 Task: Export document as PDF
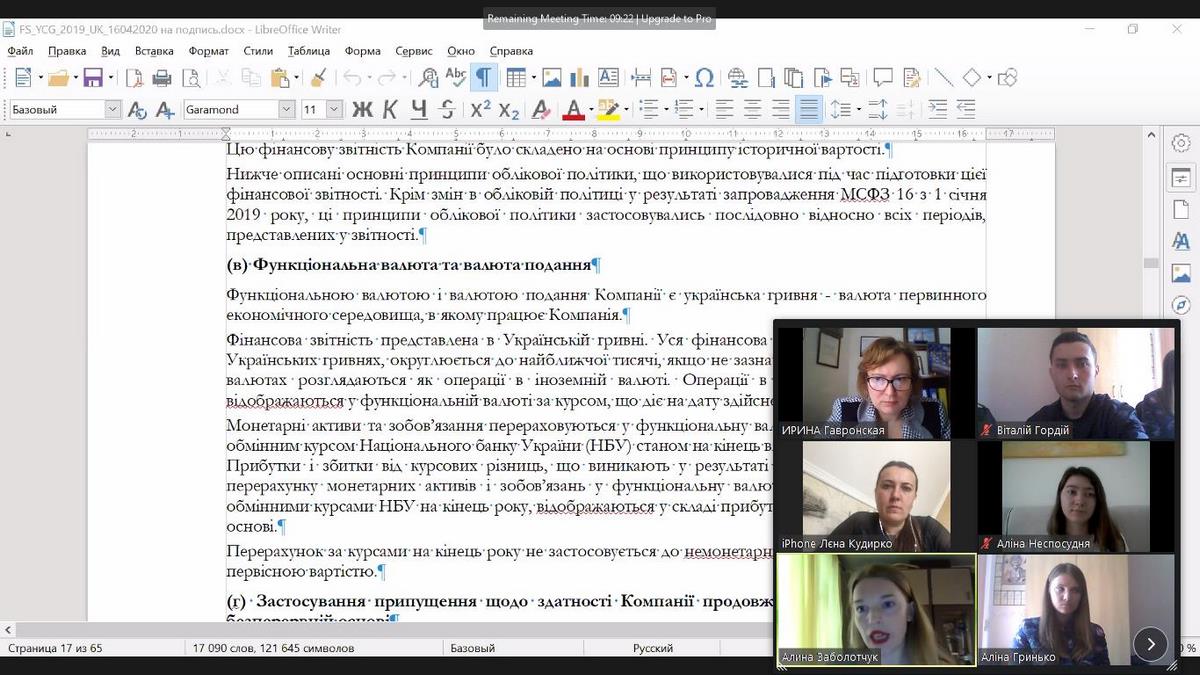point(134,78)
